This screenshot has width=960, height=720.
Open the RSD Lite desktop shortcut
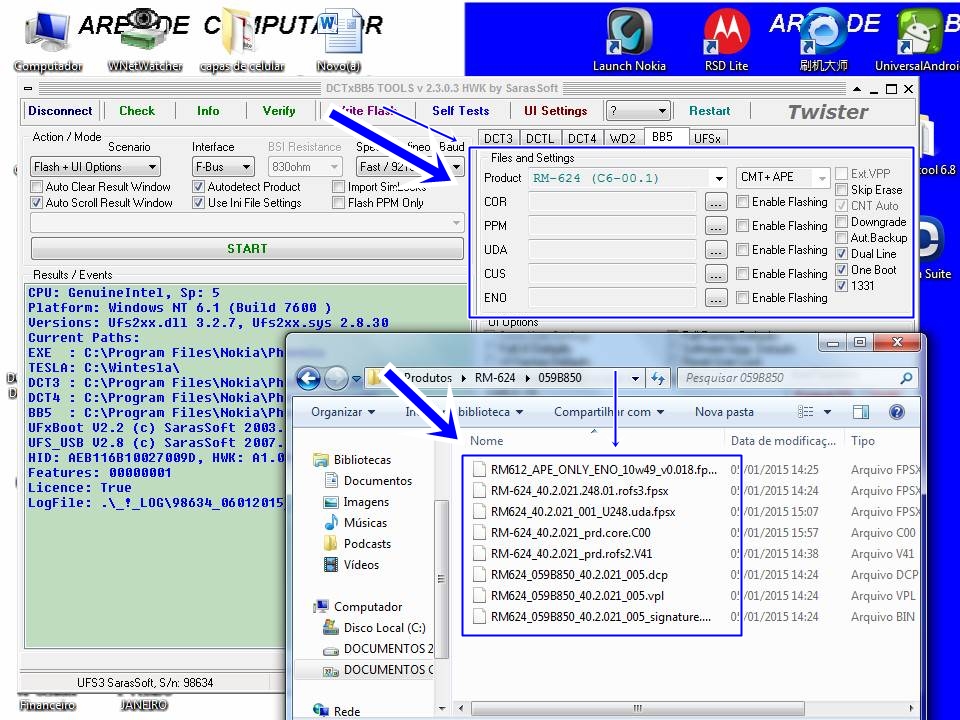tap(726, 35)
